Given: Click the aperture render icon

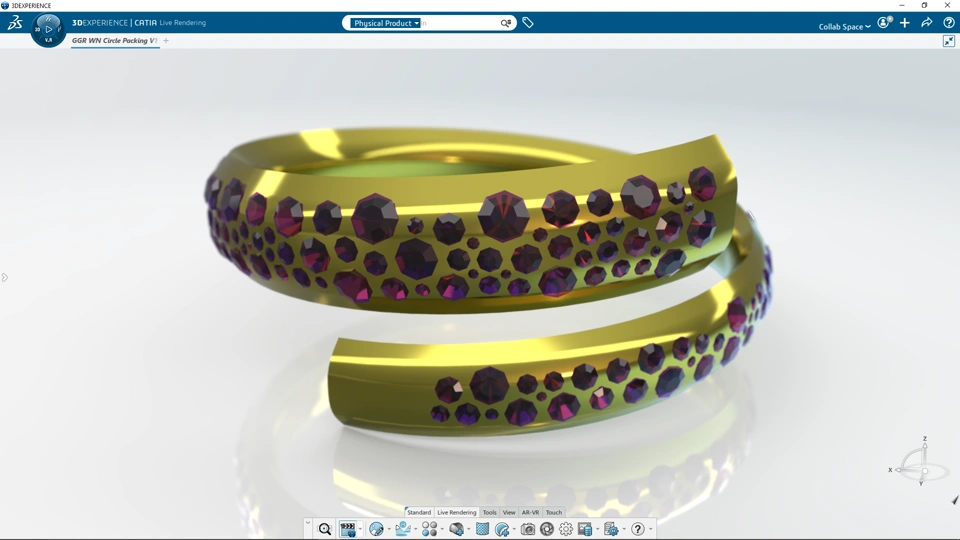Looking at the screenshot, I should coord(547,529).
